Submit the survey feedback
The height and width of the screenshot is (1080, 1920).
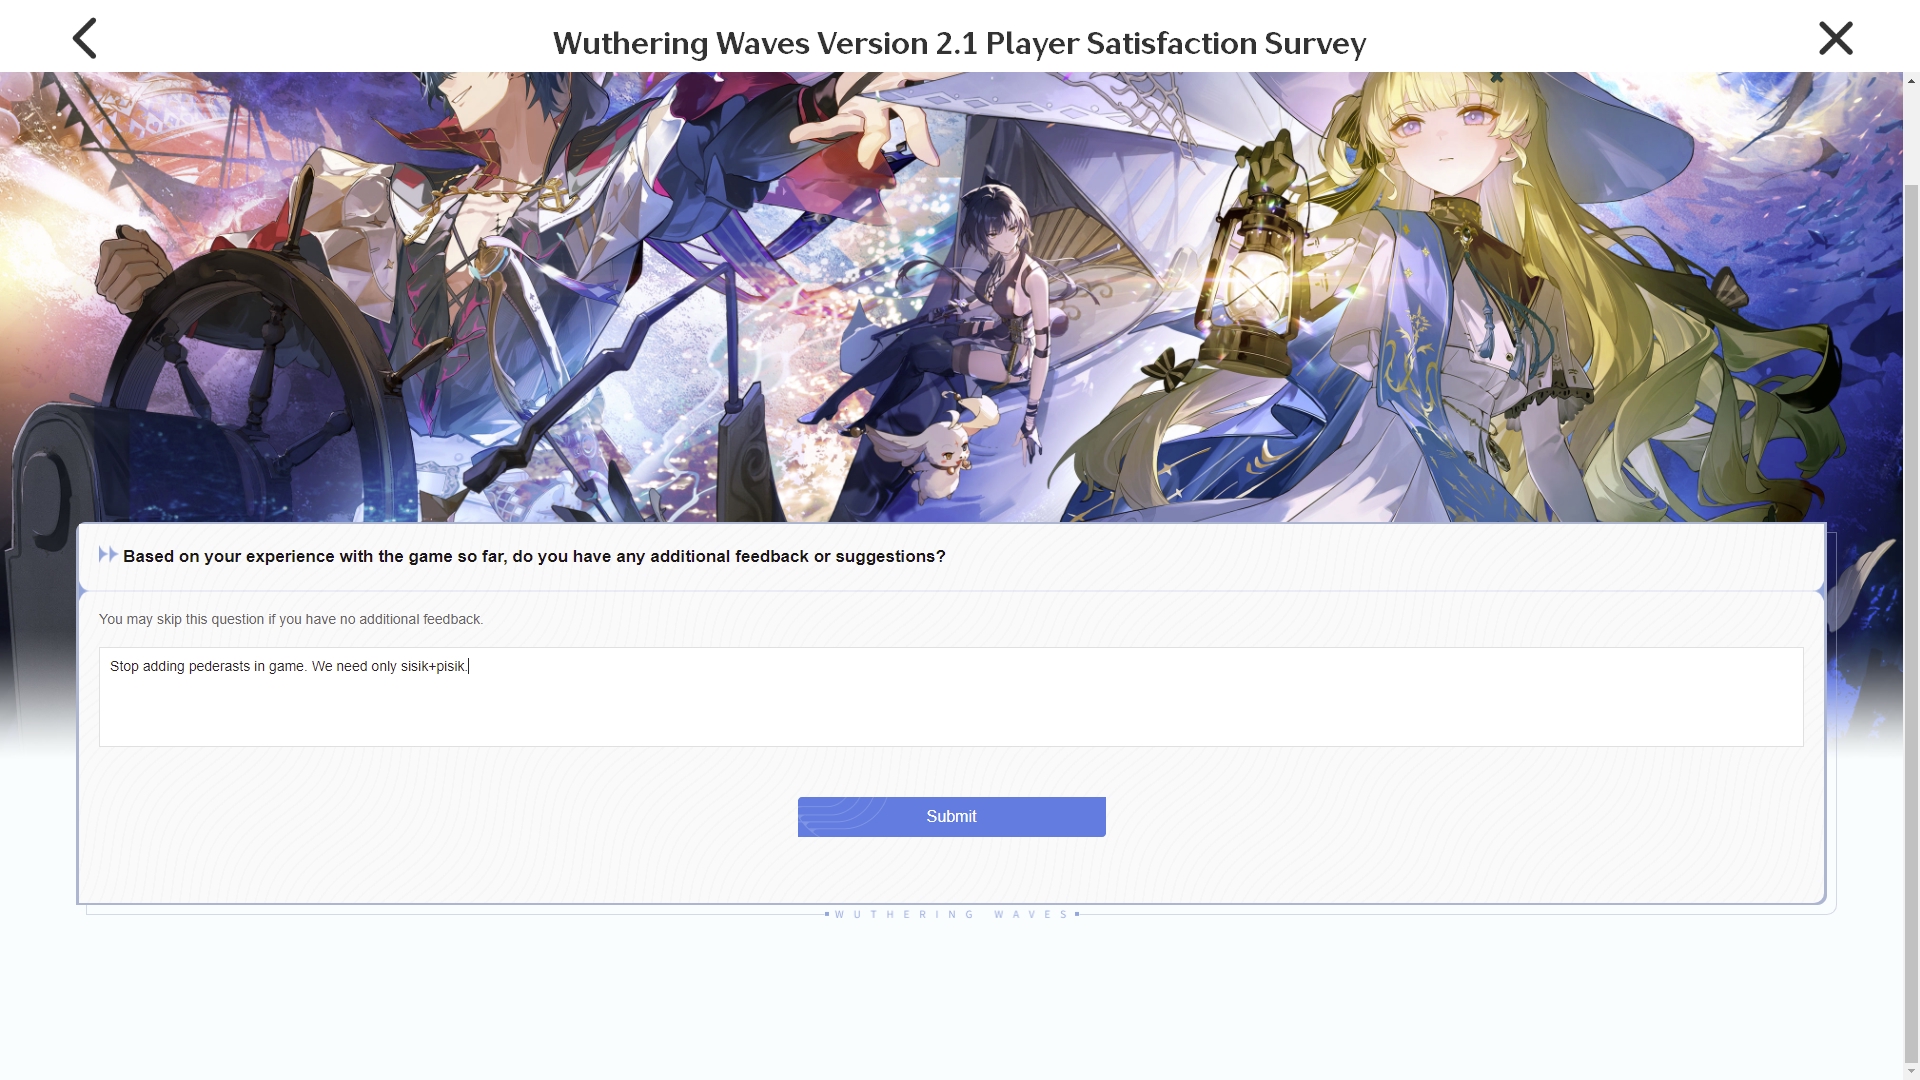951,816
